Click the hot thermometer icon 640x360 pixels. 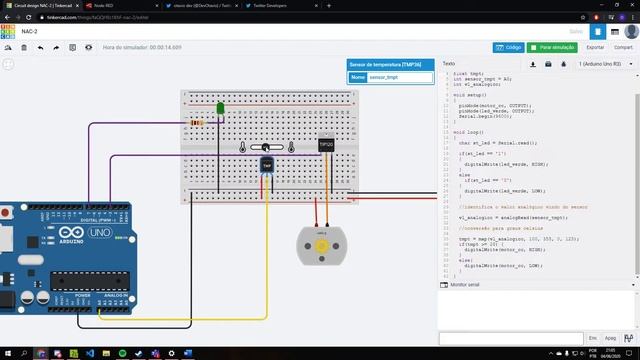[x=291, y=147]
